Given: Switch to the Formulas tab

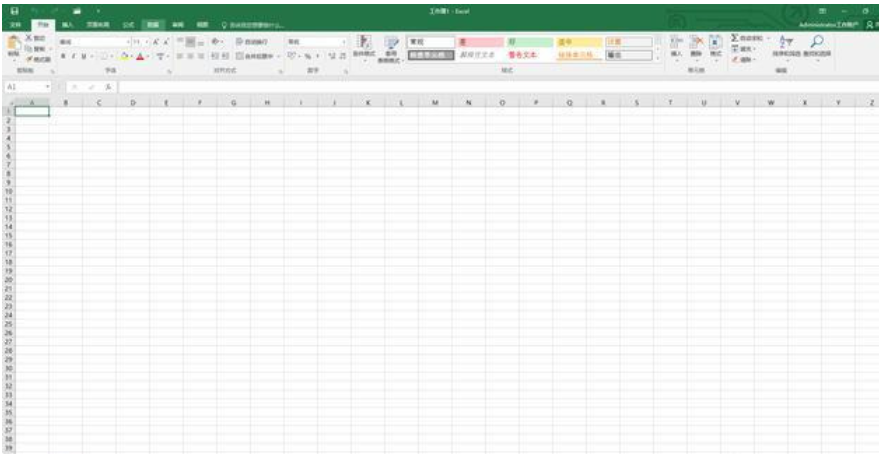Looking at the screenshot, I should pos(128,25).
